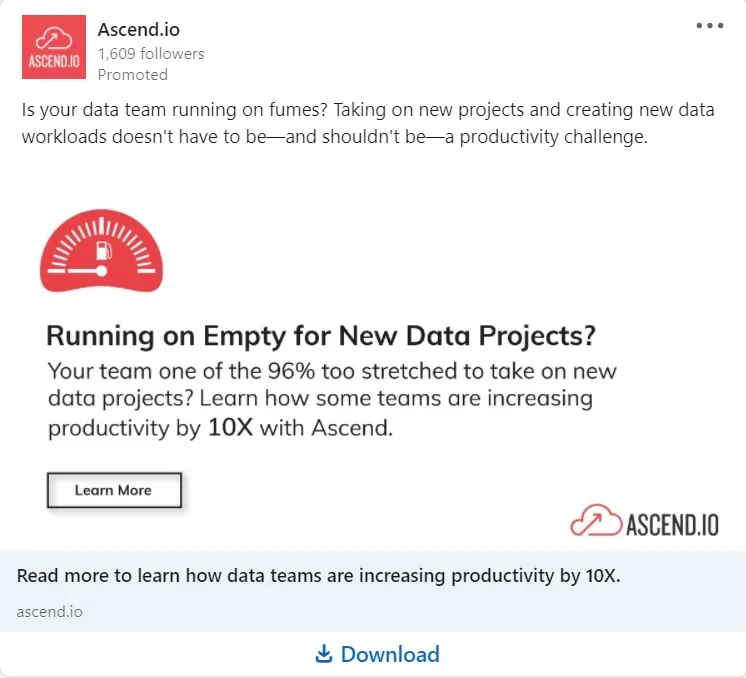Click the bold 10X text in the ad
This screenshot has width=746, height=678.
pyautogui.click(x=231, y=427)
